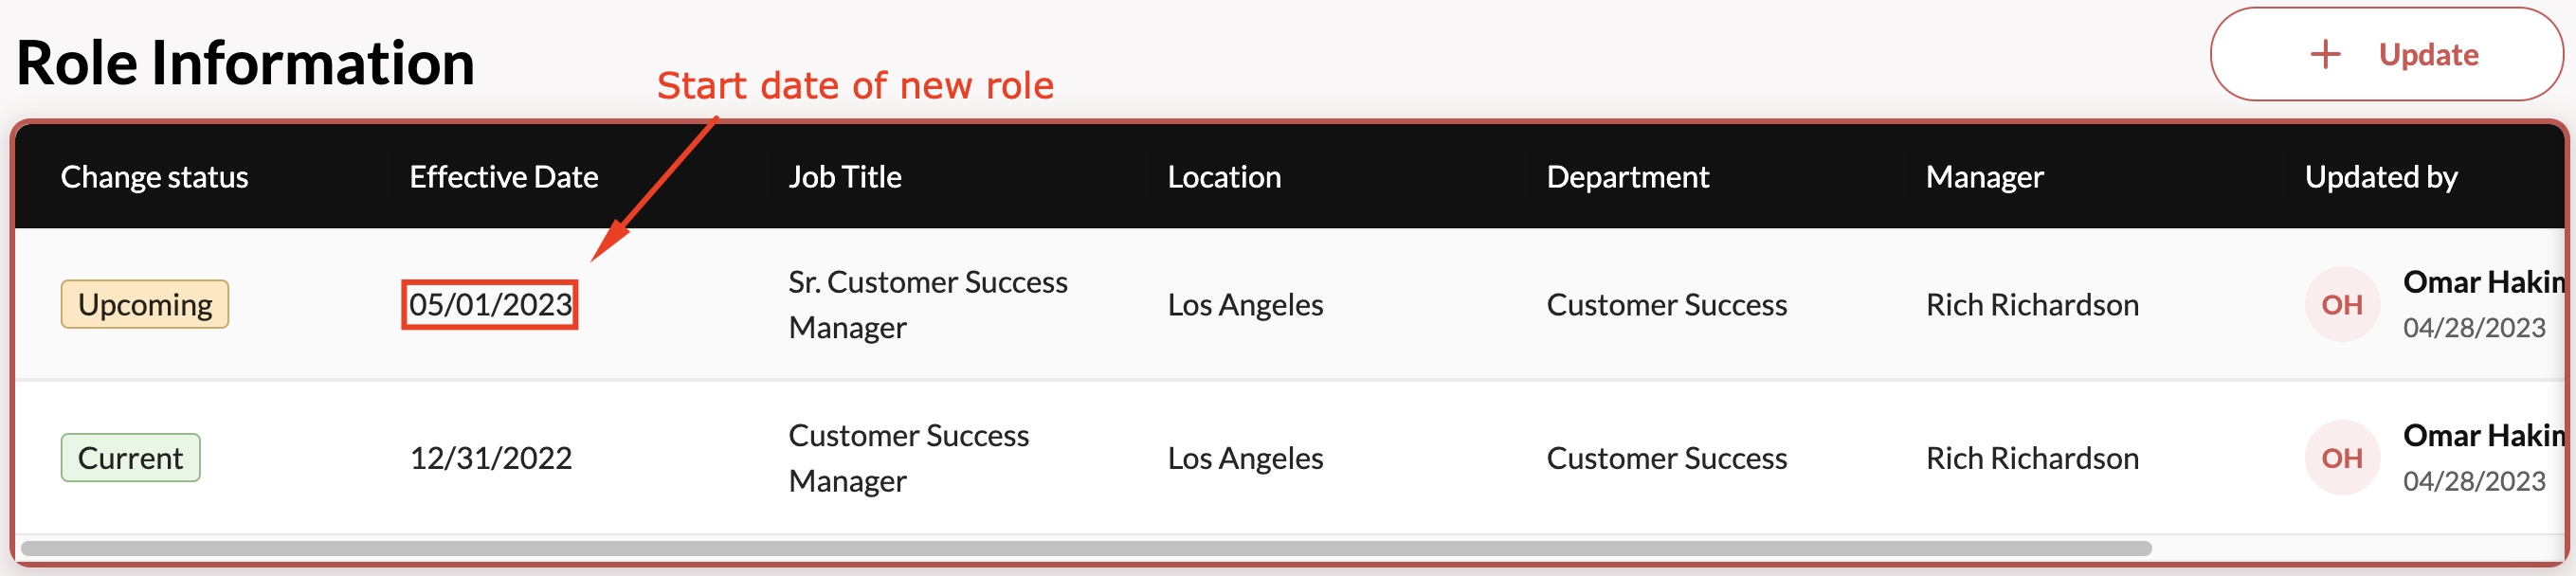Click Omar Hakim name in Current row
The image size is (2576, 576).
point(2483,436)
